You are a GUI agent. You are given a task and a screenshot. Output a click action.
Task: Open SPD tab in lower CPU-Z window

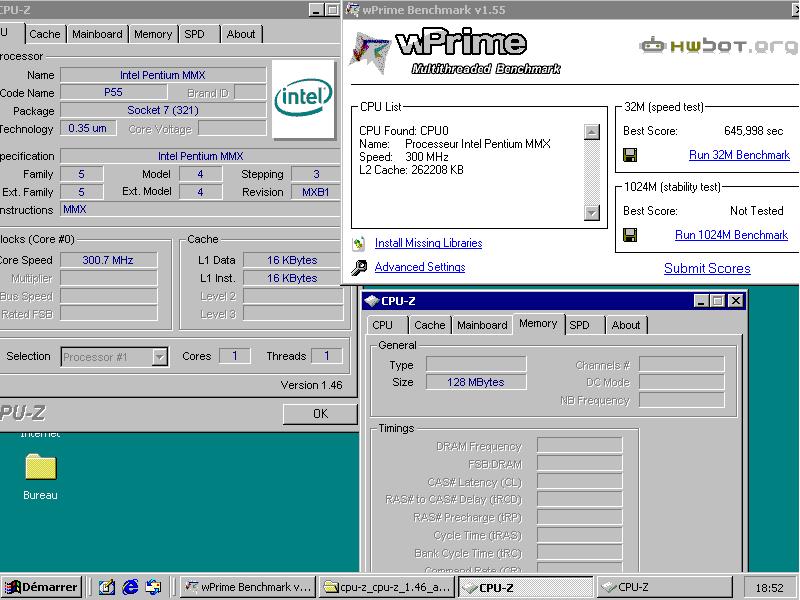(580, 325)
